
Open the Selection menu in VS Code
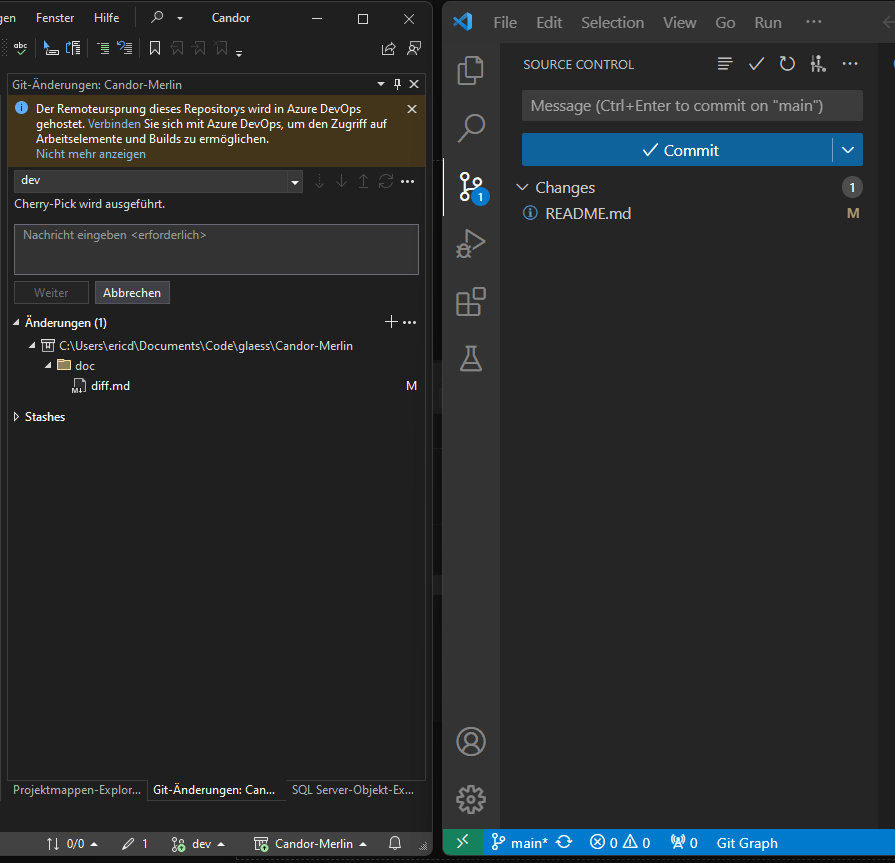612,22
